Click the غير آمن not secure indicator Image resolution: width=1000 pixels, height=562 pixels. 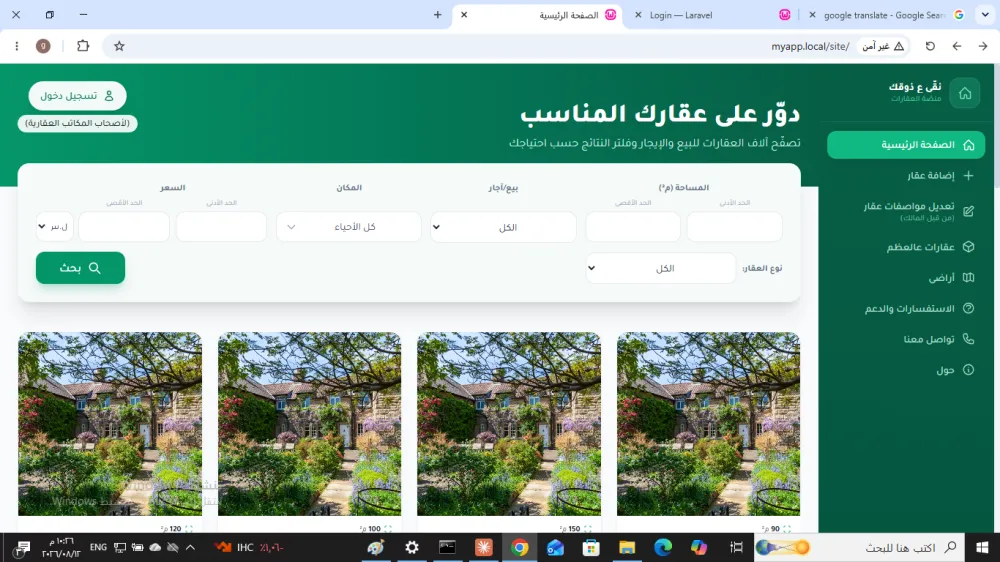(883, 46)
